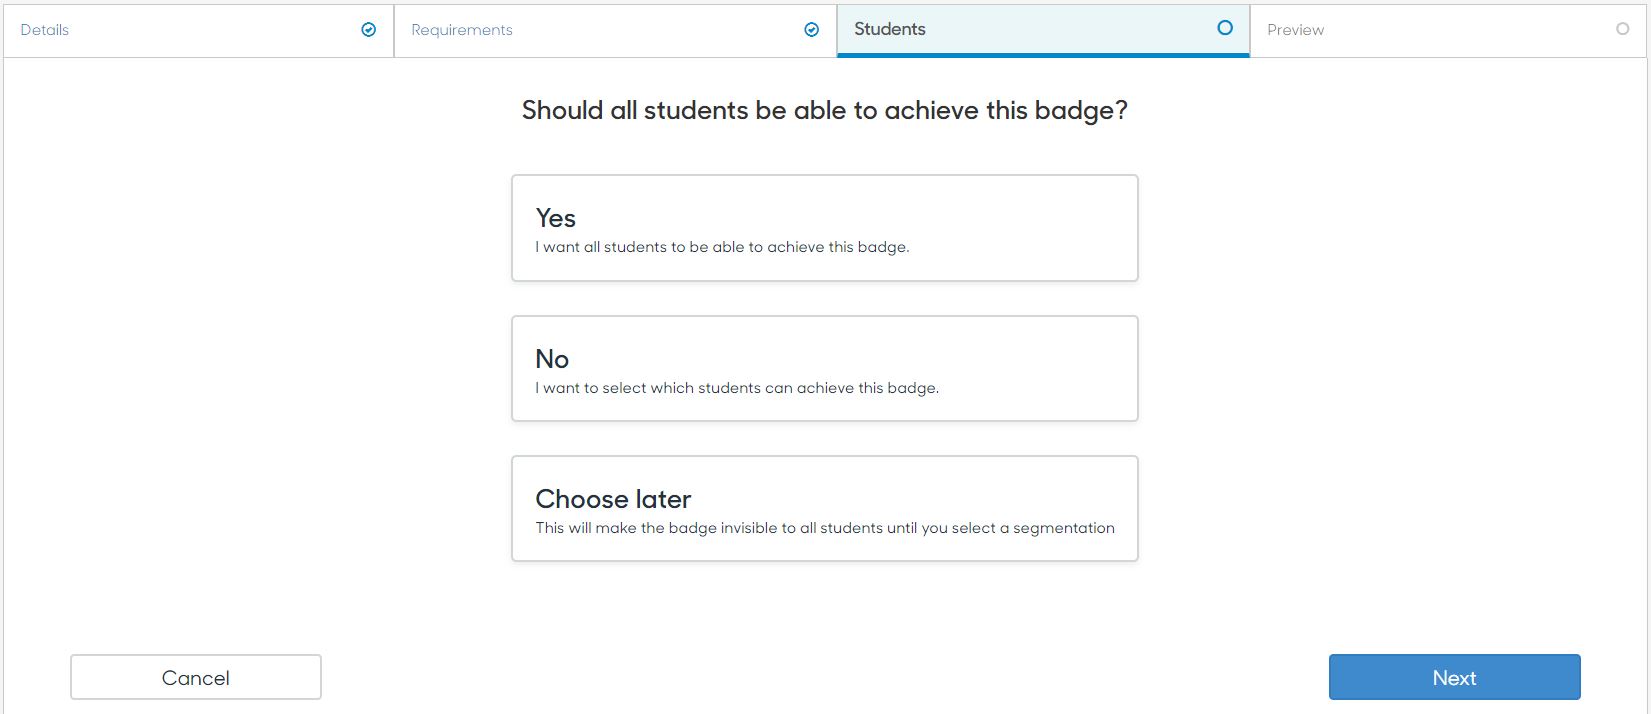1651x714 pixels.
Task: Go to the Requirements tab
Action: (615, 30)
